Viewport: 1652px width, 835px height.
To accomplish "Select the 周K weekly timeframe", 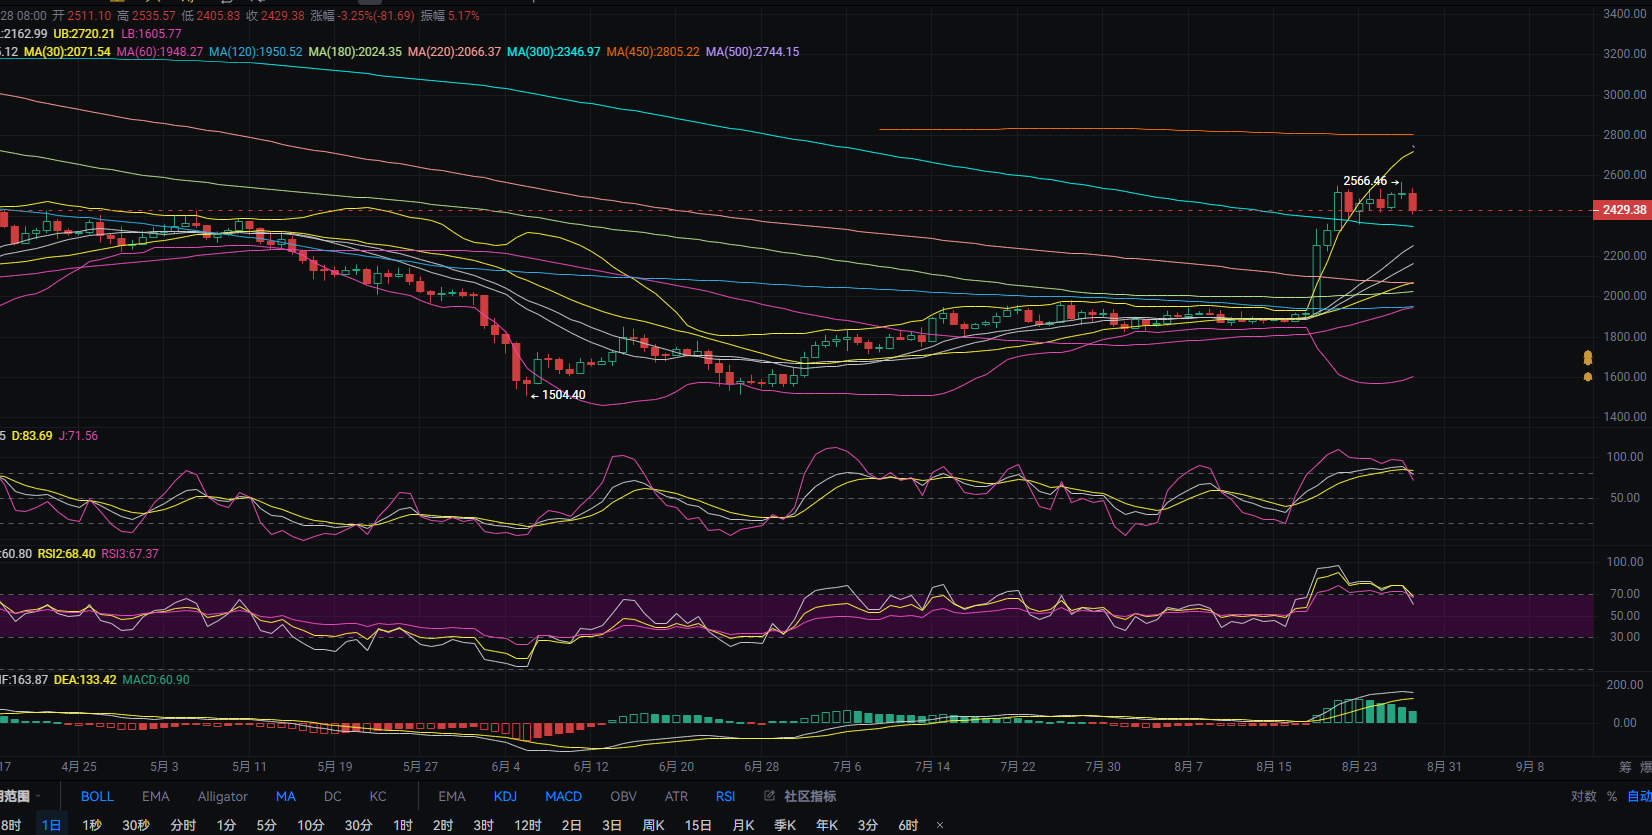I will [653, 825].
